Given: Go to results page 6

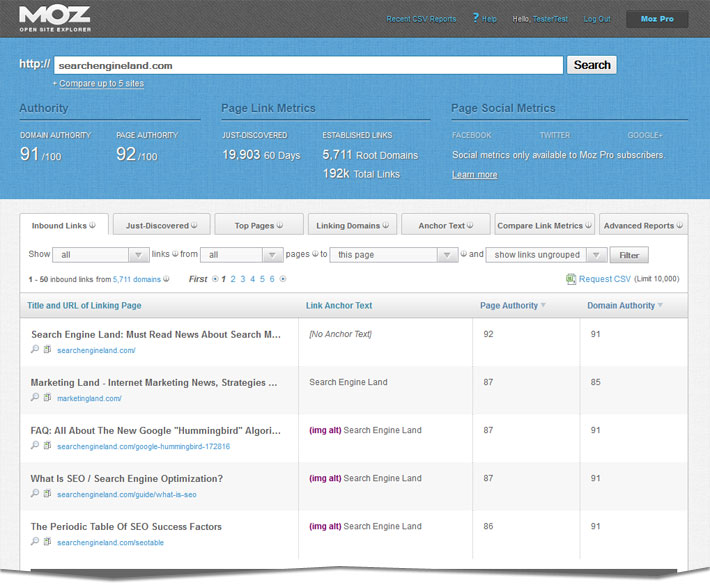Looking at the screenshot, I should (272, 279).
